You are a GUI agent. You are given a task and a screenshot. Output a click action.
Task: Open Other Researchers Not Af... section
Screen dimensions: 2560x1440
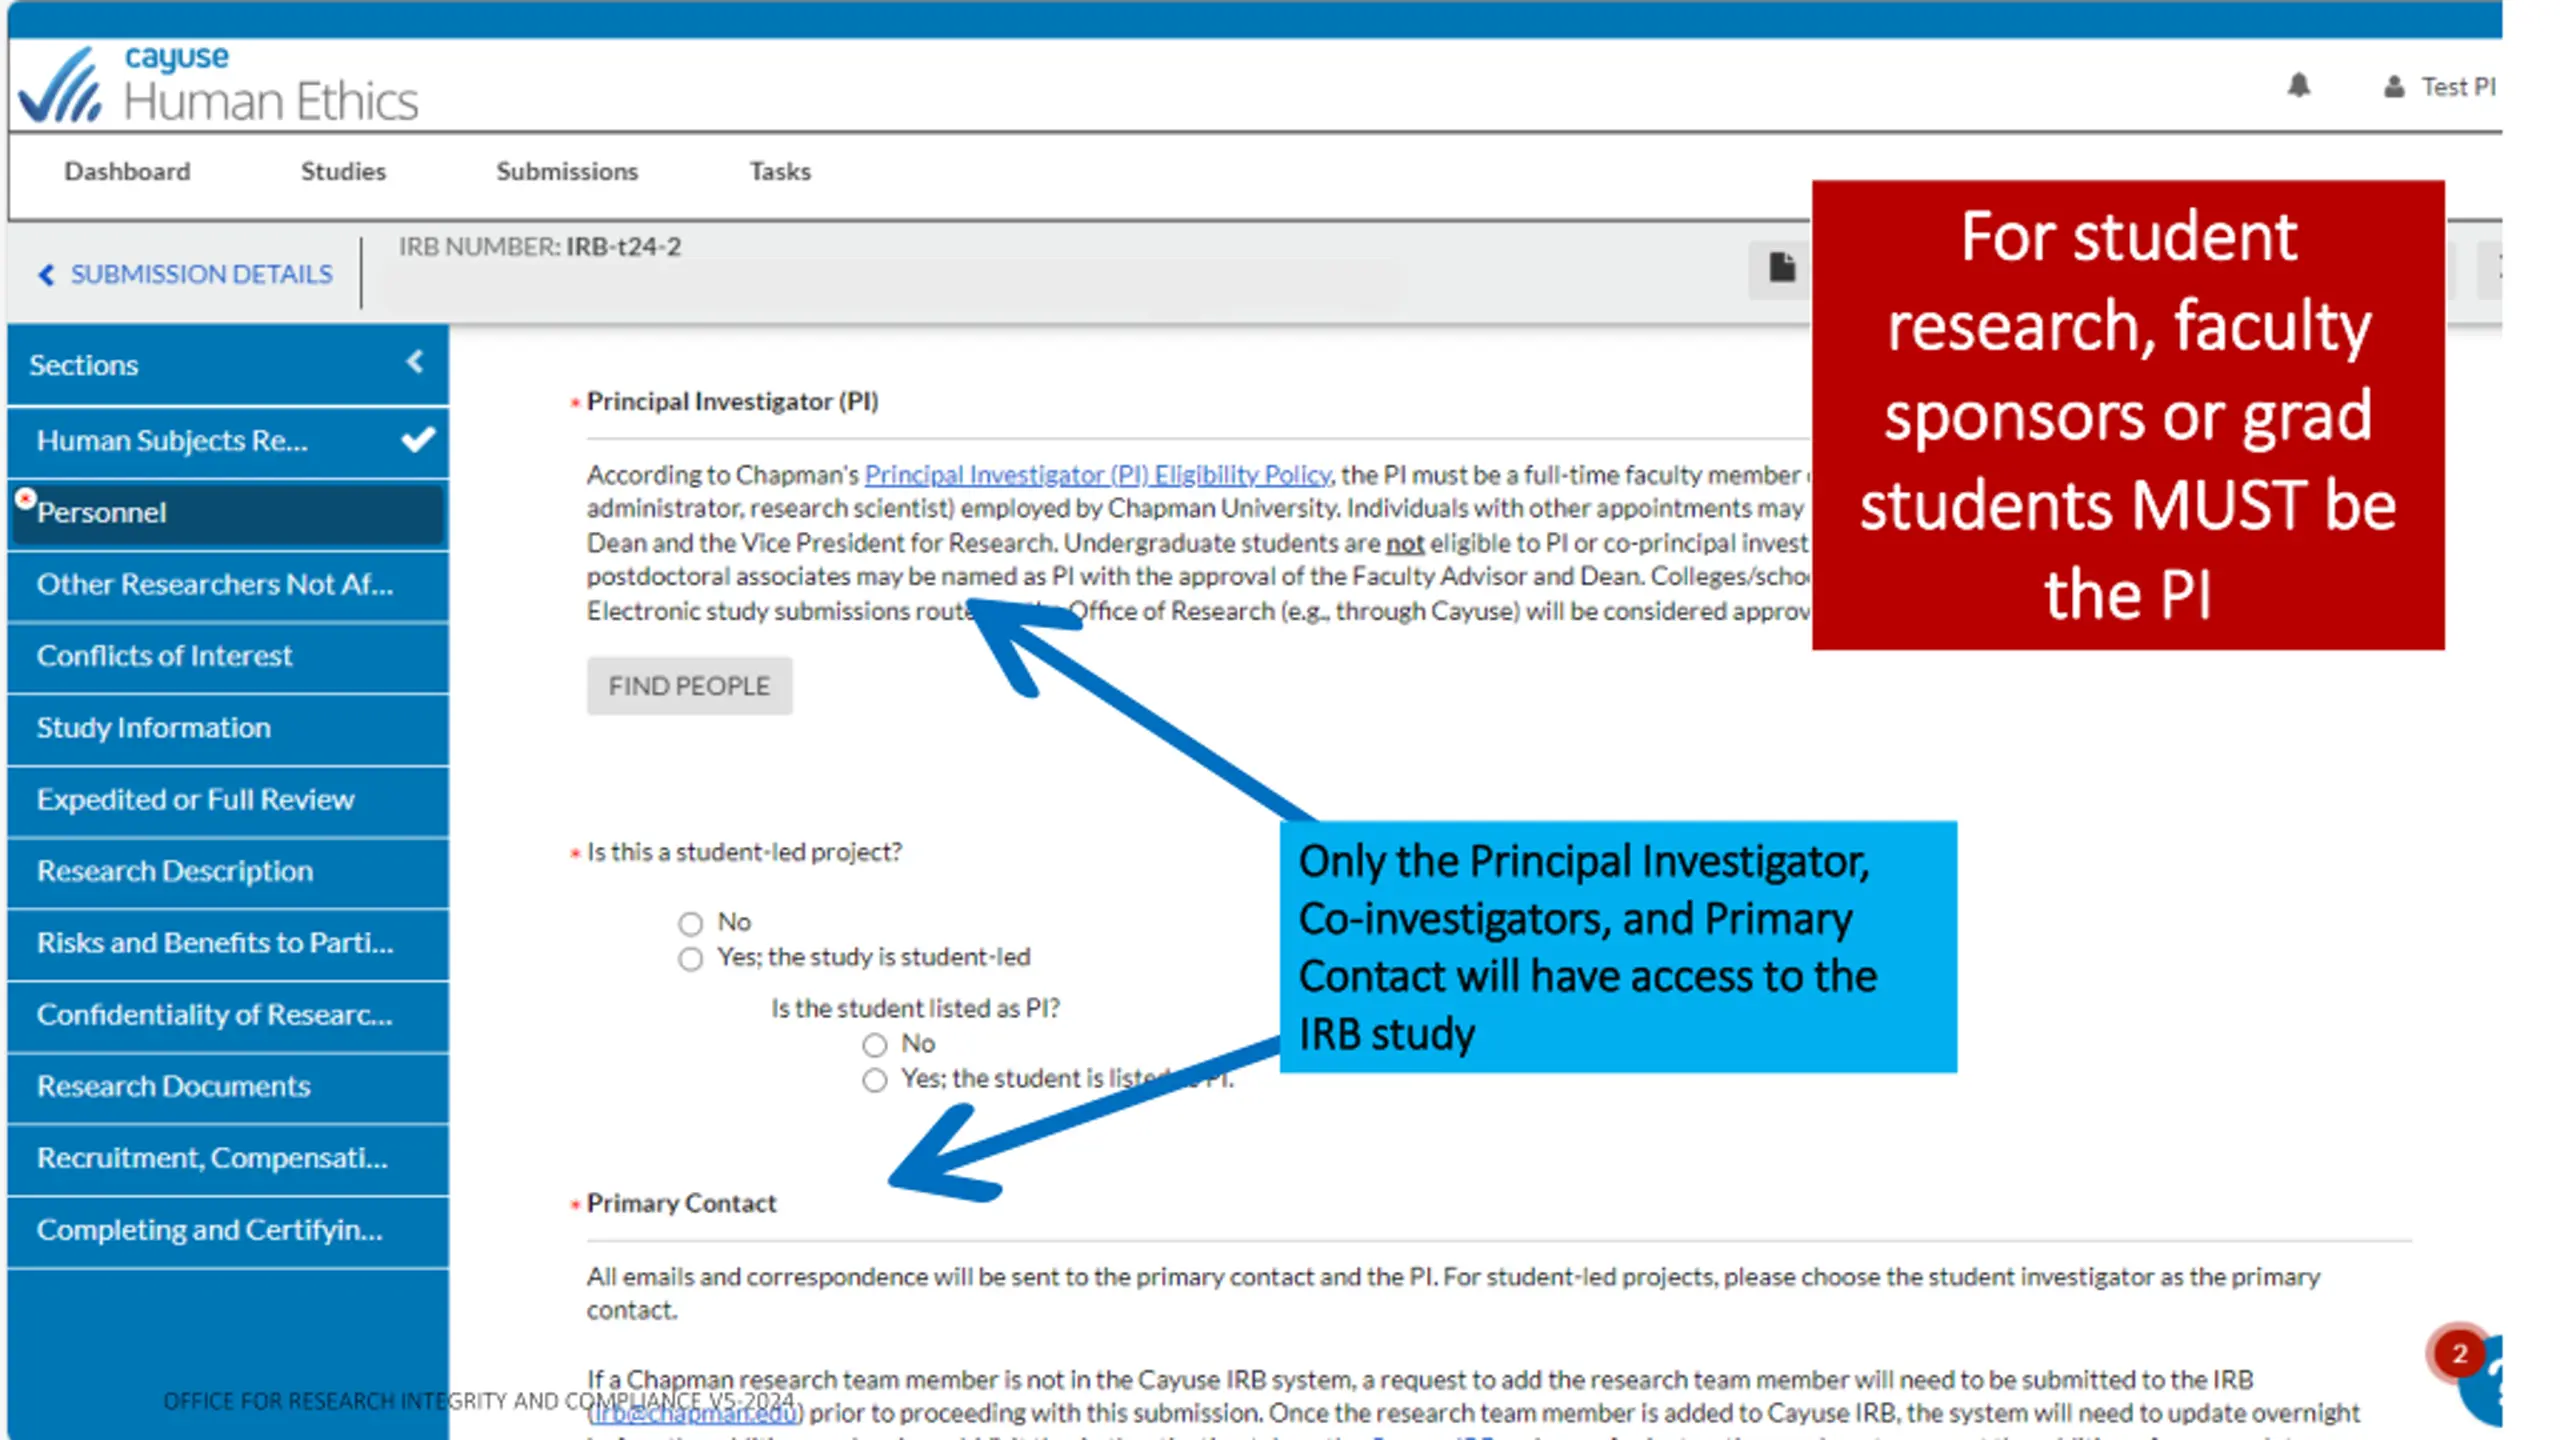point(228,584)
